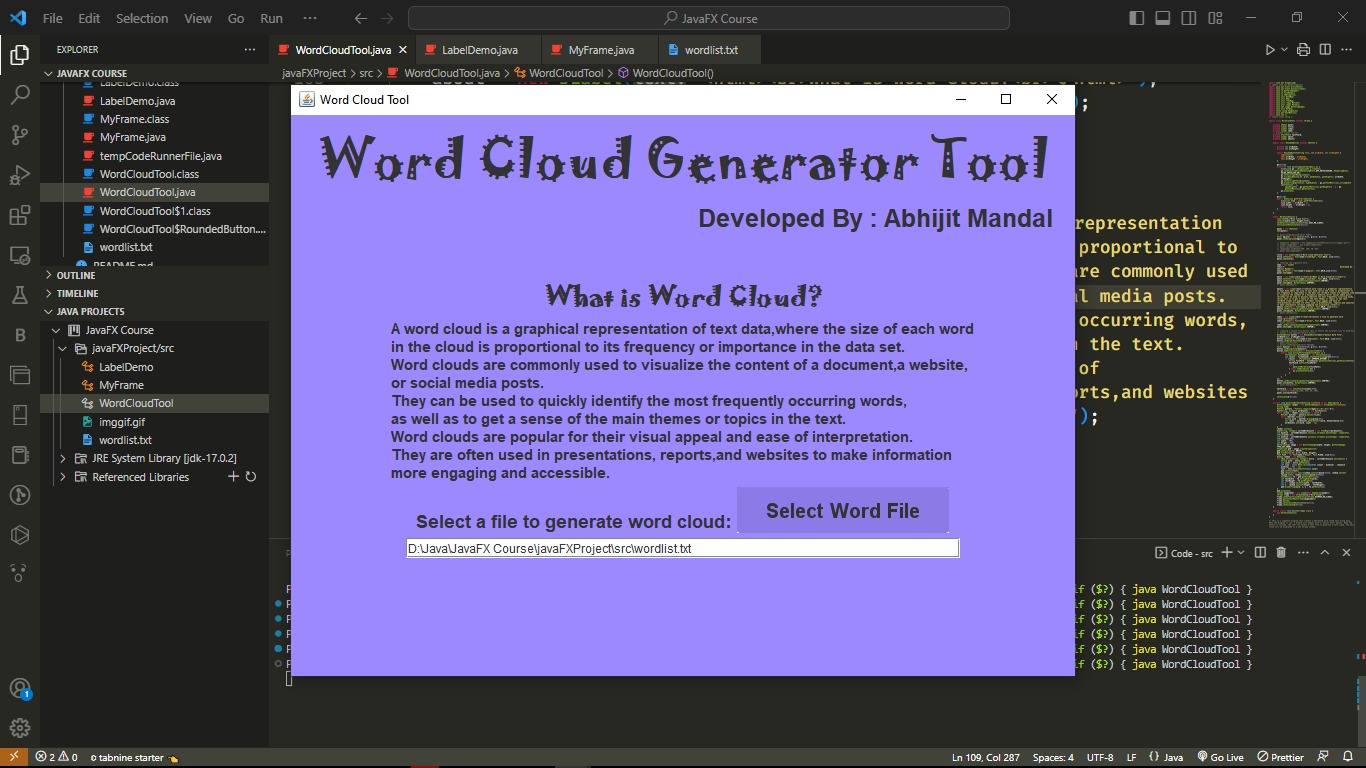The image size is (1366, 768).
Task: Switch to the wordlist.txt editor tab
Action: (711, 49)
